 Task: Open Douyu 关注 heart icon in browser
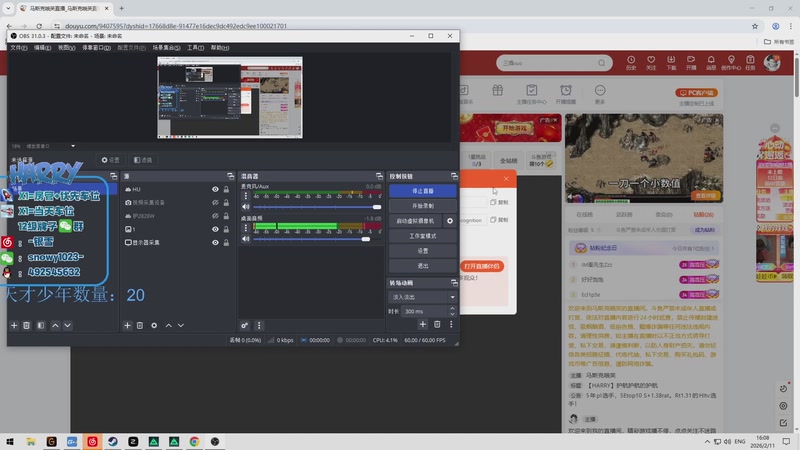(651, 63)
